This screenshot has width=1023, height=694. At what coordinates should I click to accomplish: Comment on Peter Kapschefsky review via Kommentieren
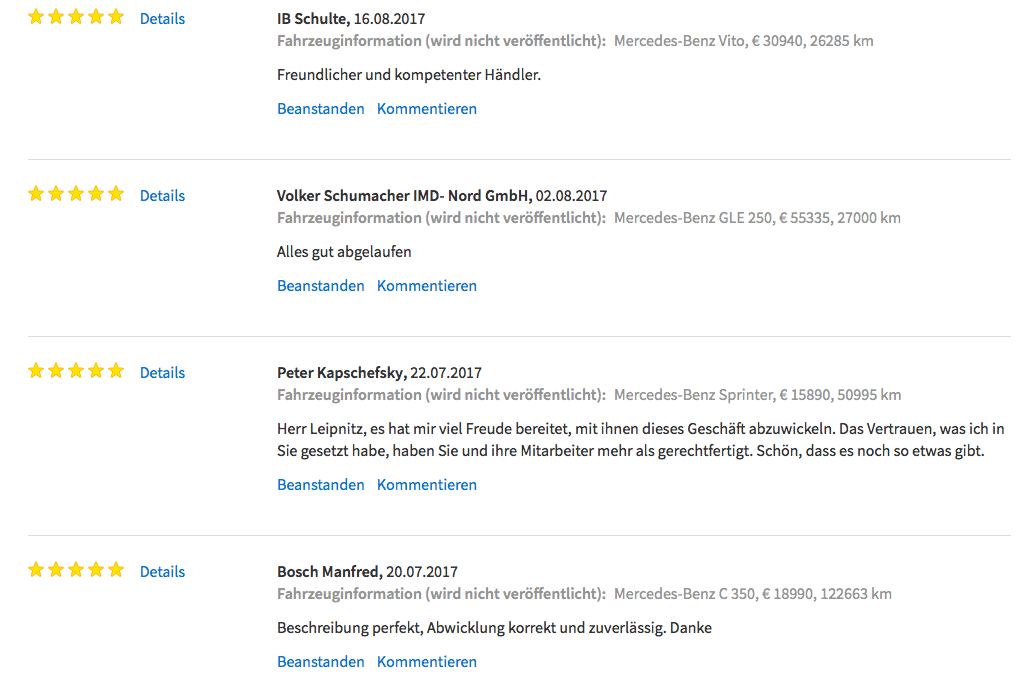[427, 485]
